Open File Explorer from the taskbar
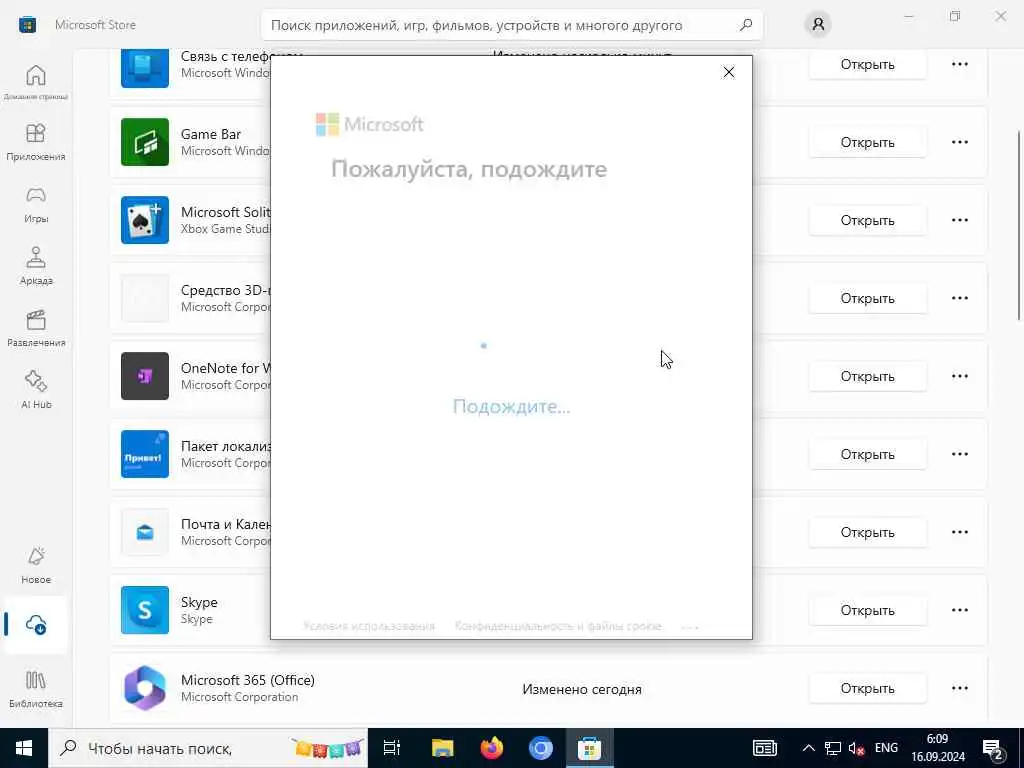The image size is (1024, 768). click(x=442, y=748)
